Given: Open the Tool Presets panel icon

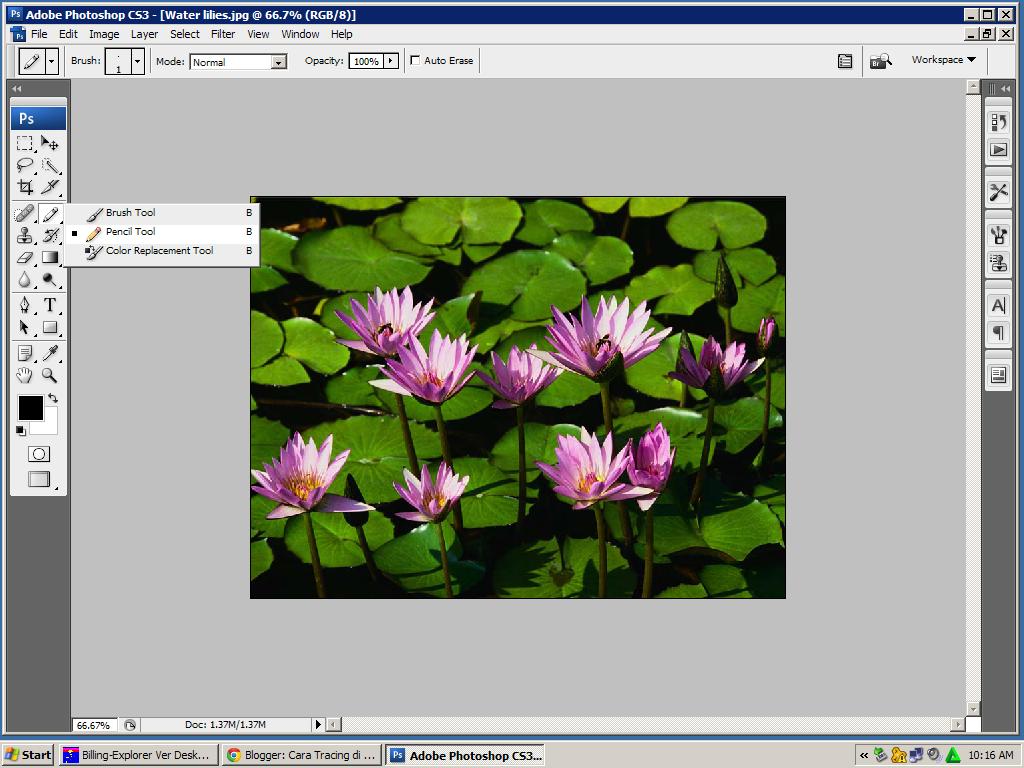Looking at the screenshot, I should (x=999, y=192).
